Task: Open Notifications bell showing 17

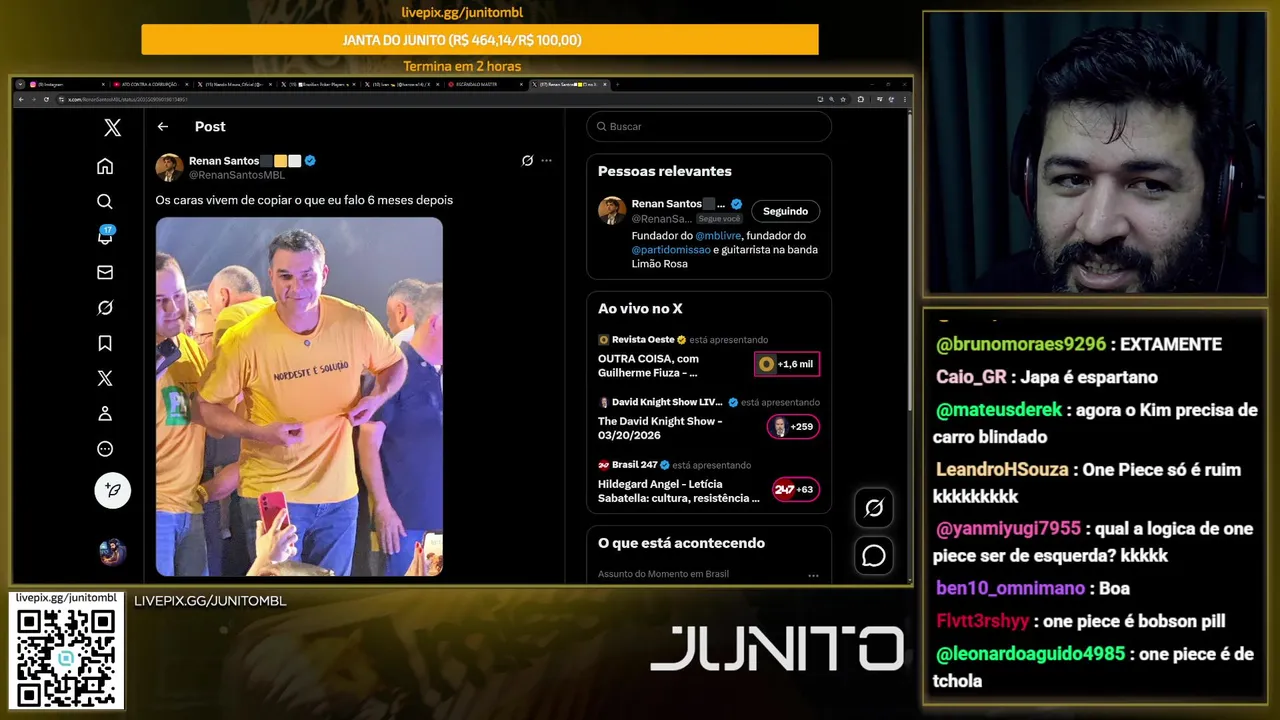Action: coord(105,236)
